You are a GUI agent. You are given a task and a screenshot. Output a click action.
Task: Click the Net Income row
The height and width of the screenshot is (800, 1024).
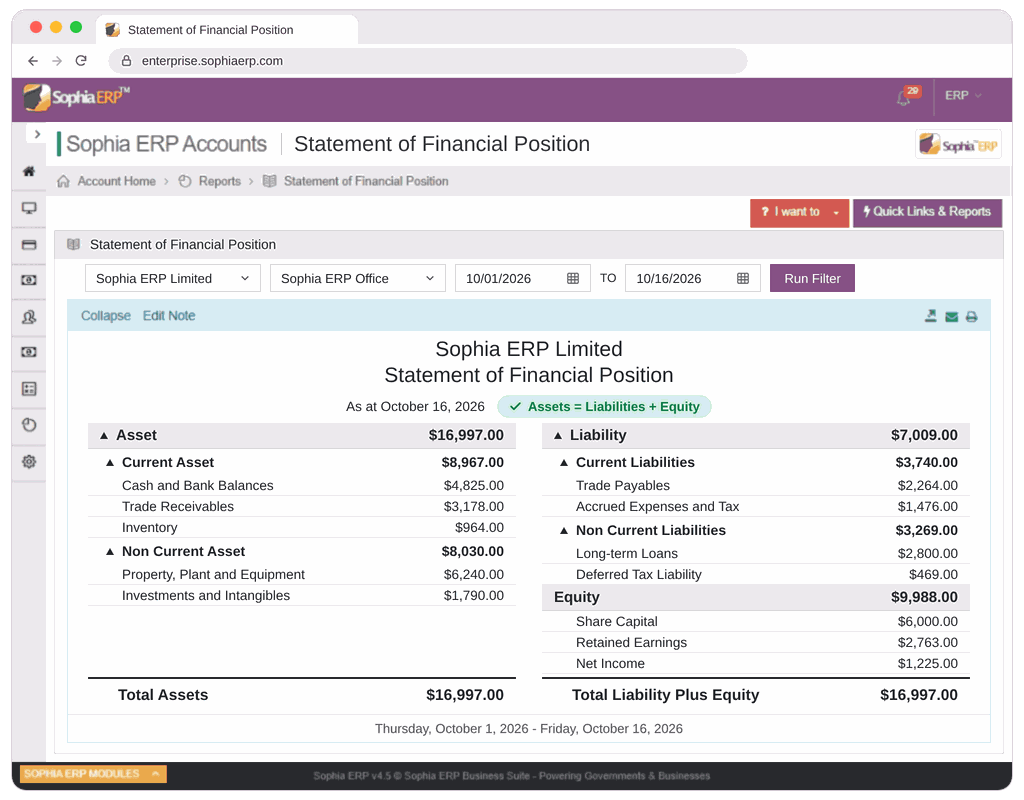pyautogui.click(x=756, y=663)
